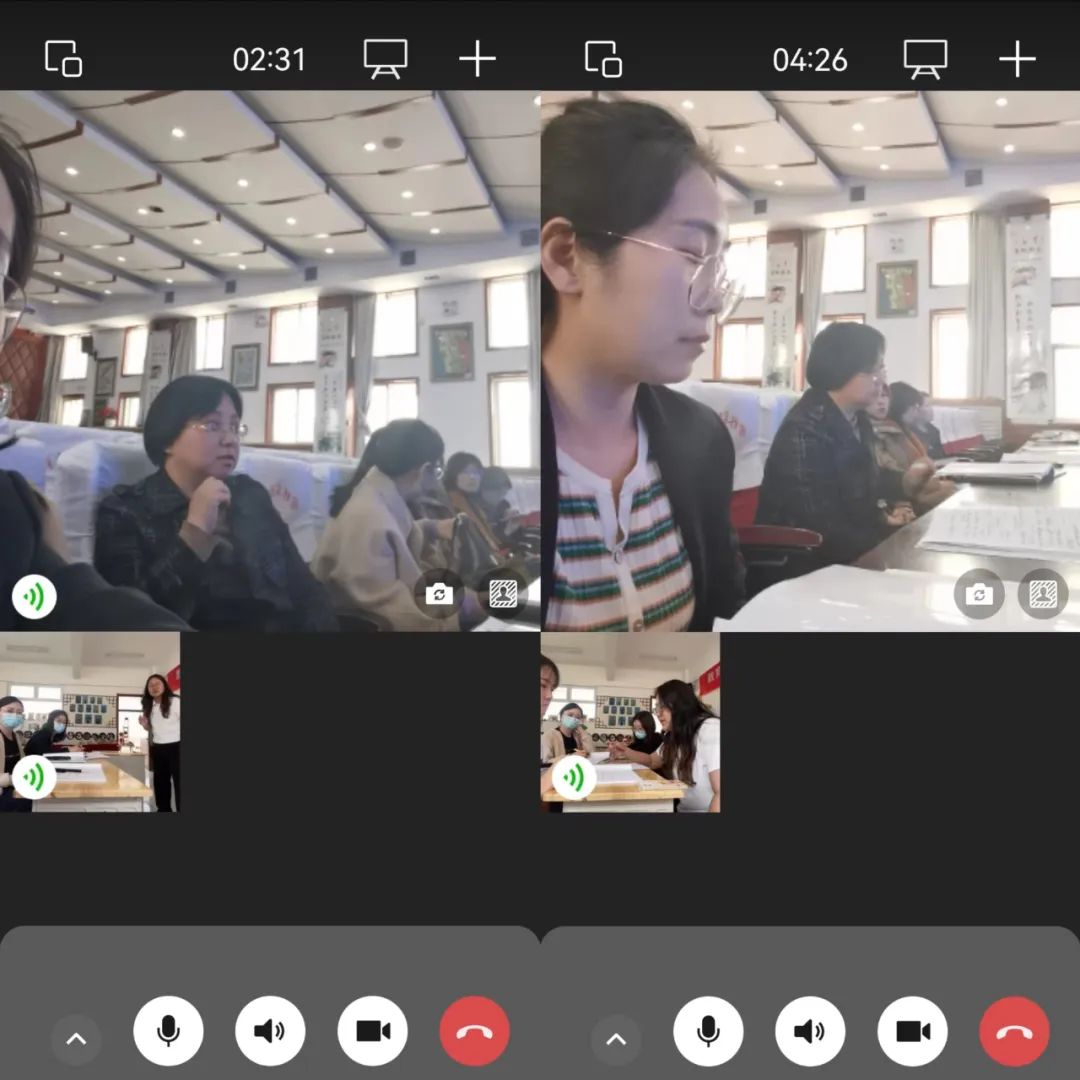The height and width of the screenshot is (1080, 1080).
Task: Mute microphone in left call
Action: pyautogui.click(x=168, y=1031)
